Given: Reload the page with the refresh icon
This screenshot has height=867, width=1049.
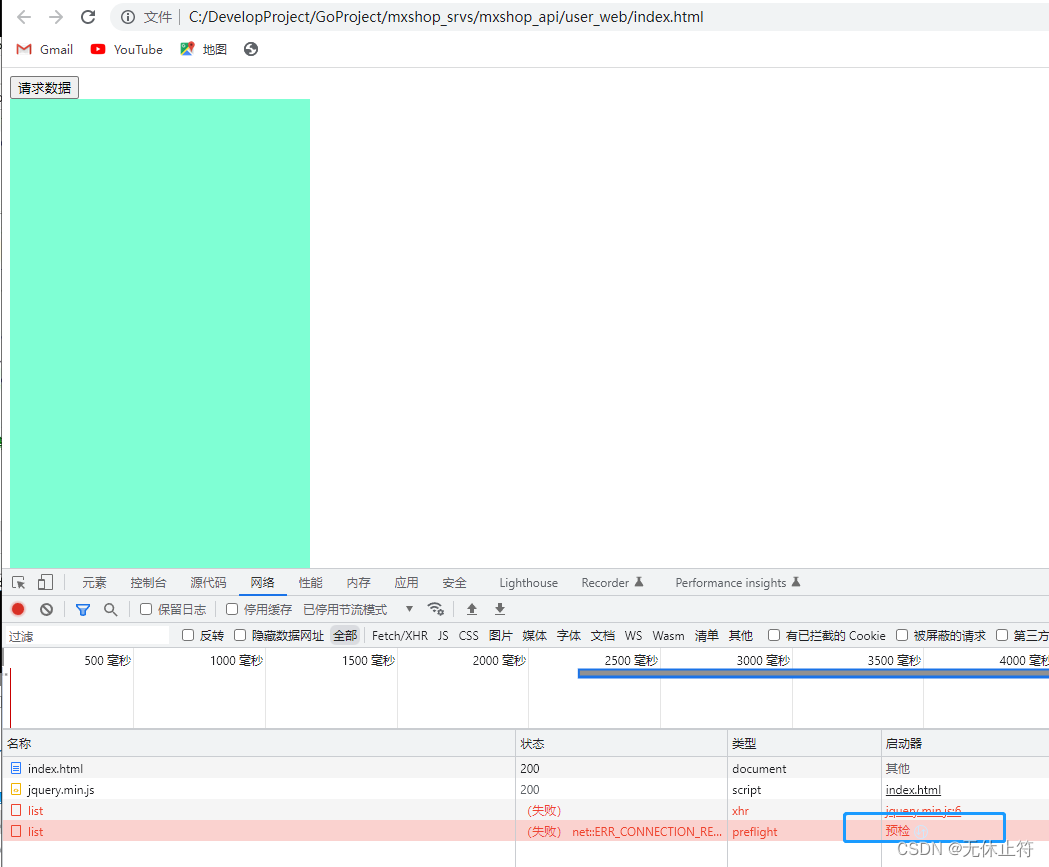Looking at the screenshot, I should 88,17.
